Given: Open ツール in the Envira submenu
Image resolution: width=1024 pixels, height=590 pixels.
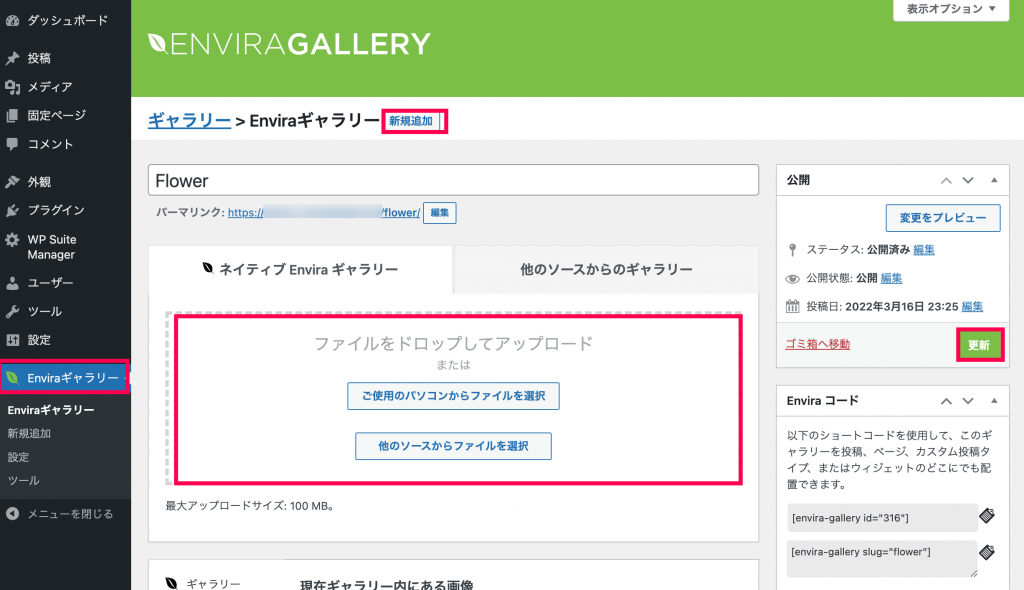Looking at the screenshot, I should pyautogui.click(x=24, y=480).
